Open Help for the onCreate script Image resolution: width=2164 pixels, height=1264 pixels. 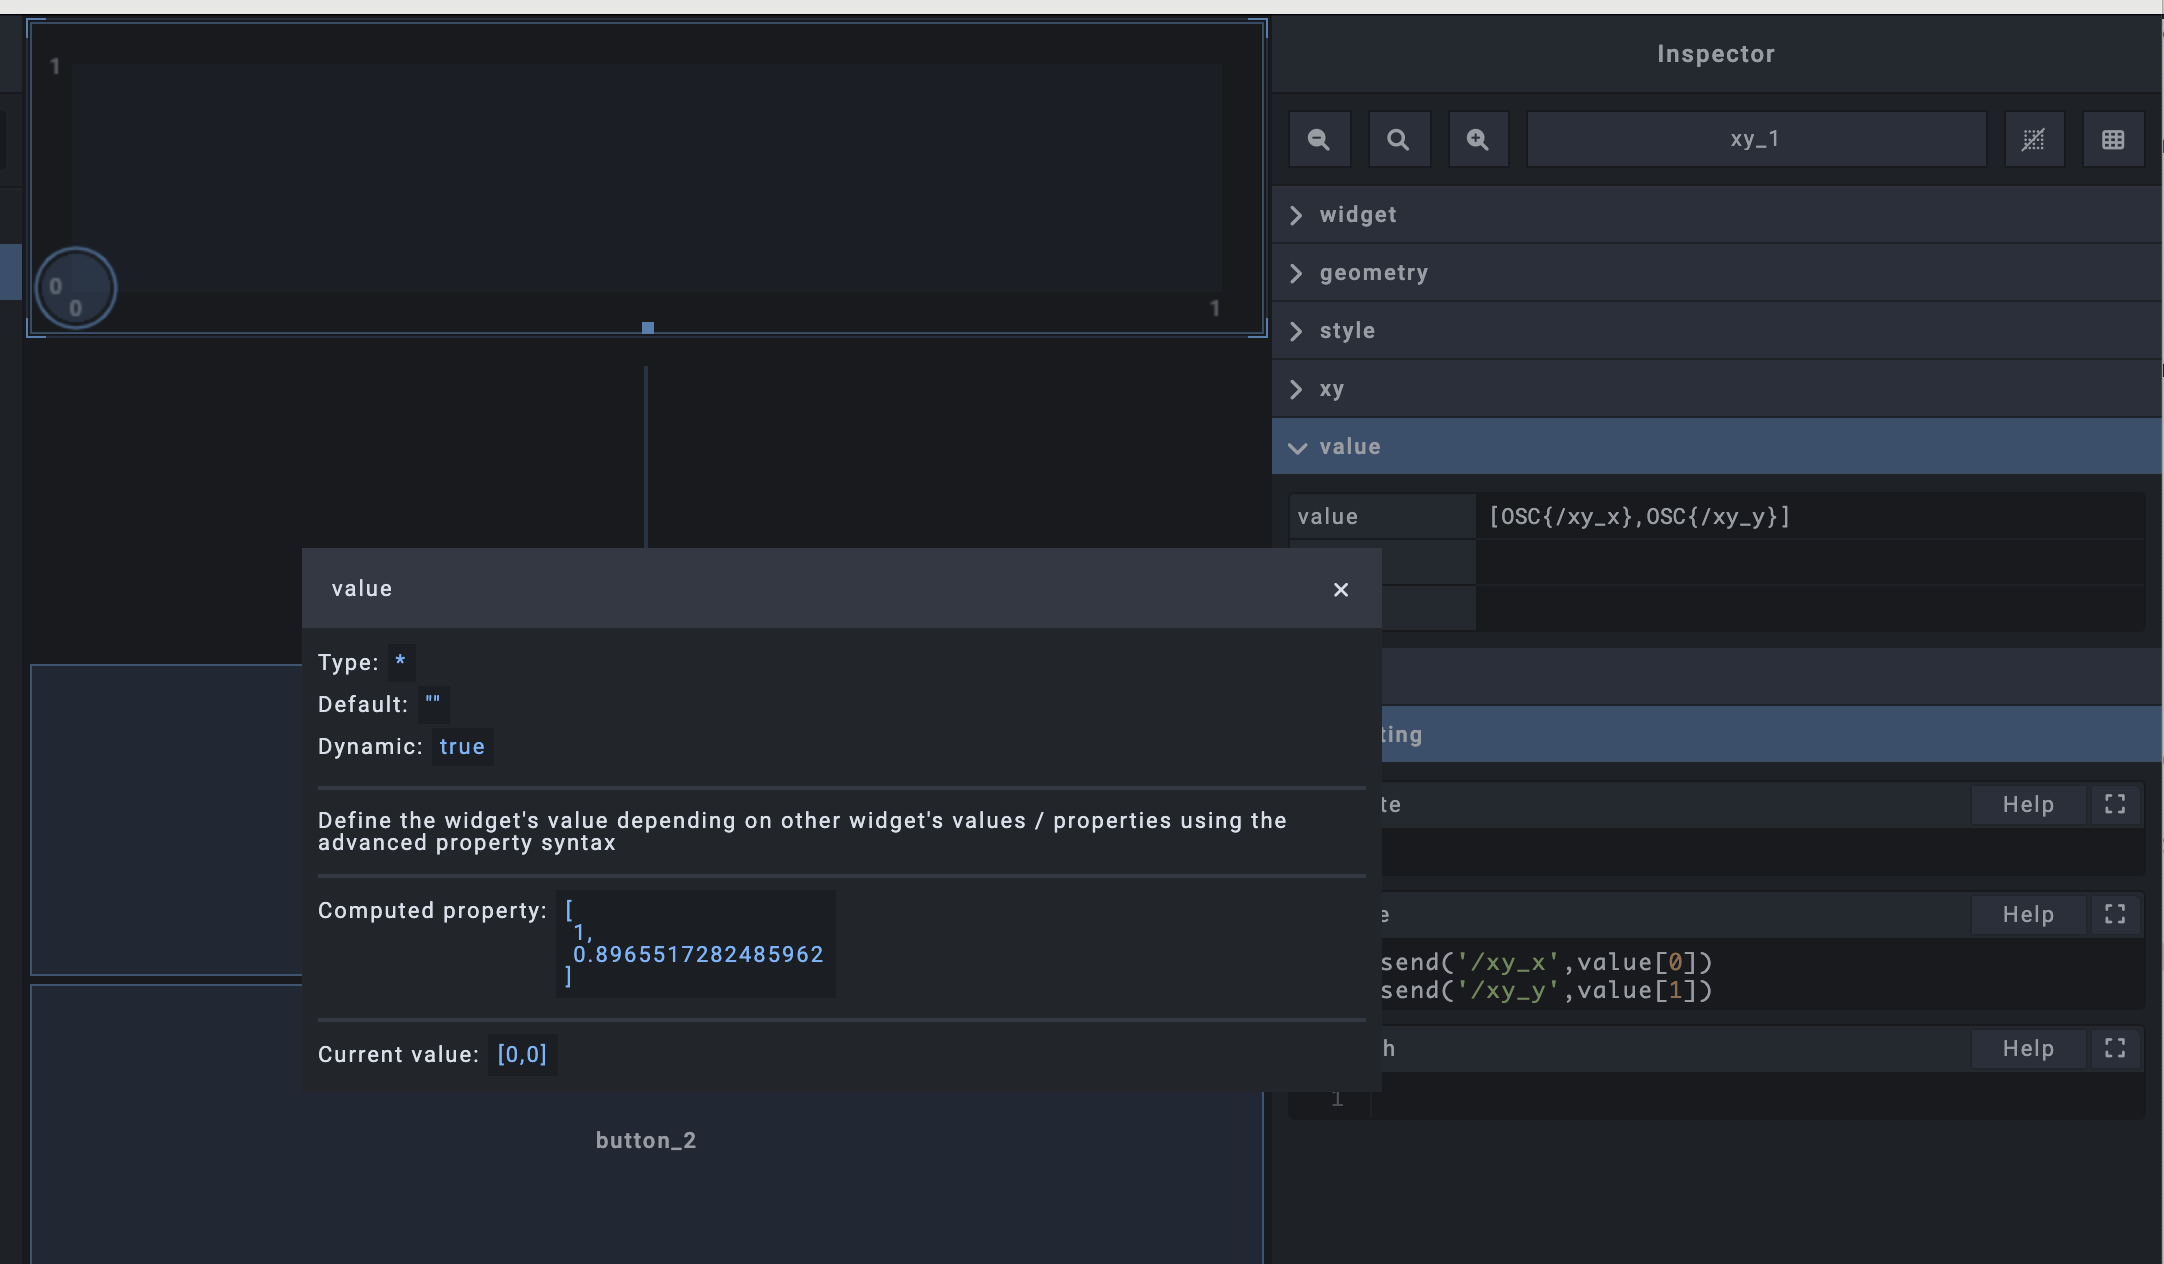tap(2027, 805)
